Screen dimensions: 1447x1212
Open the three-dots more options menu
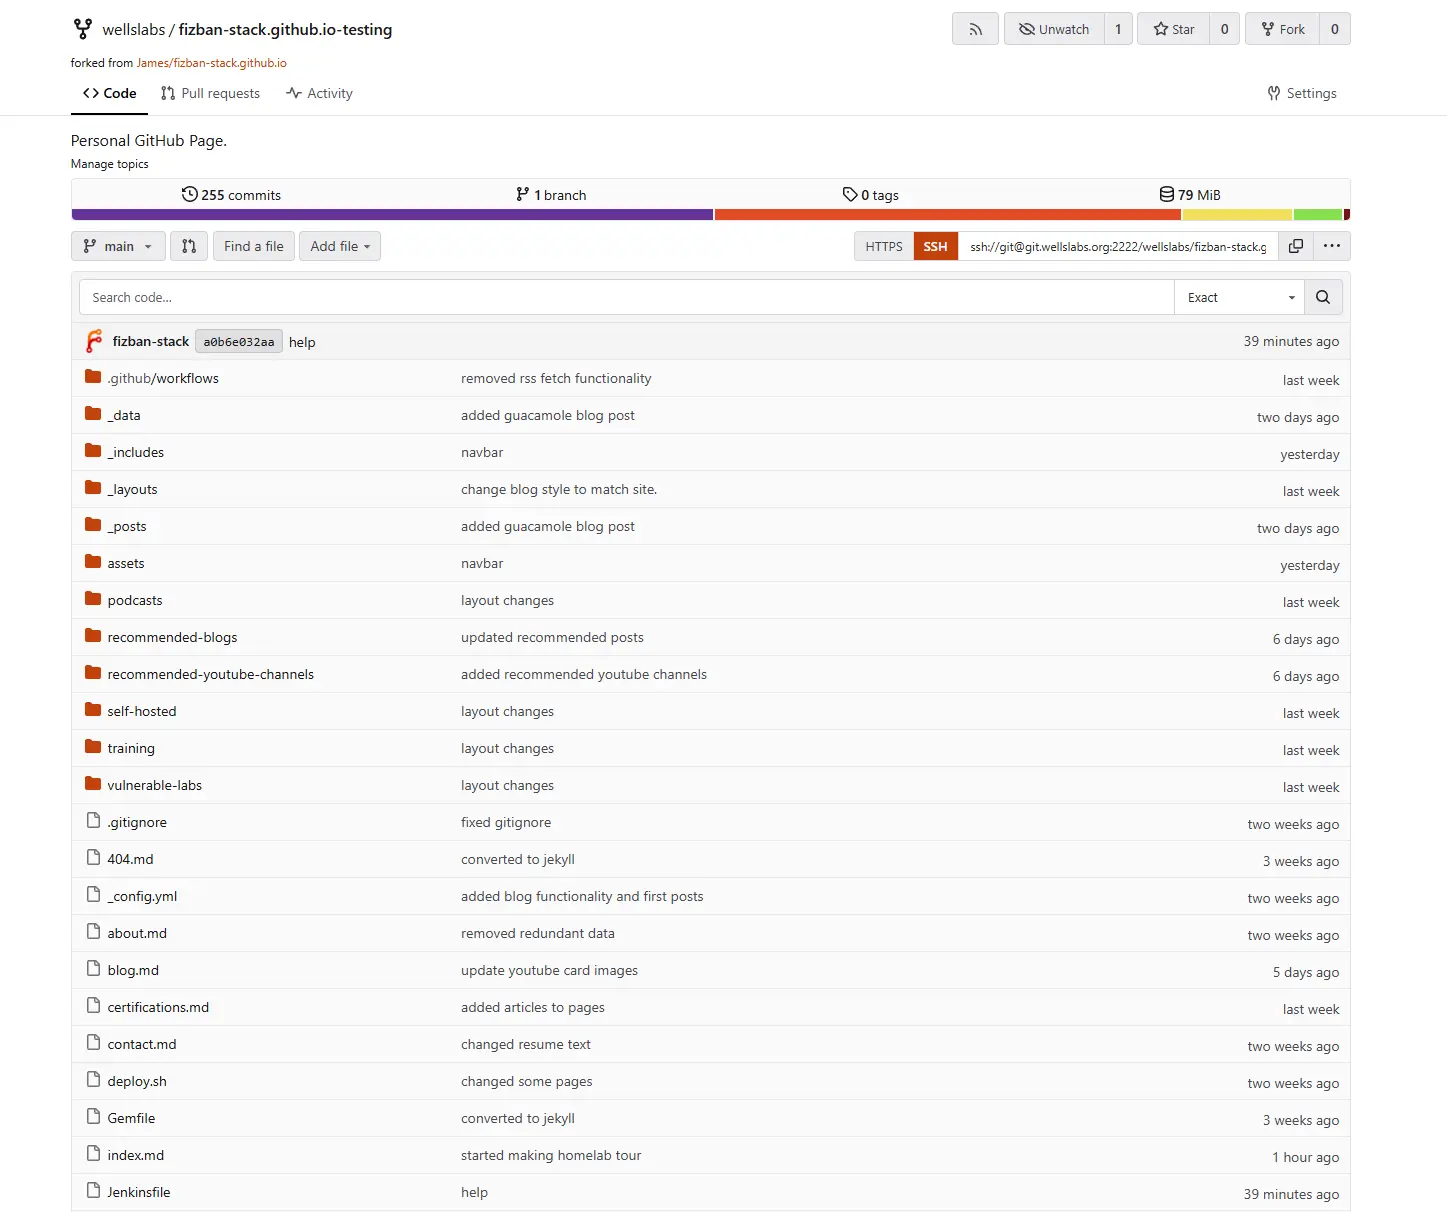click(x=1332, y=246)
